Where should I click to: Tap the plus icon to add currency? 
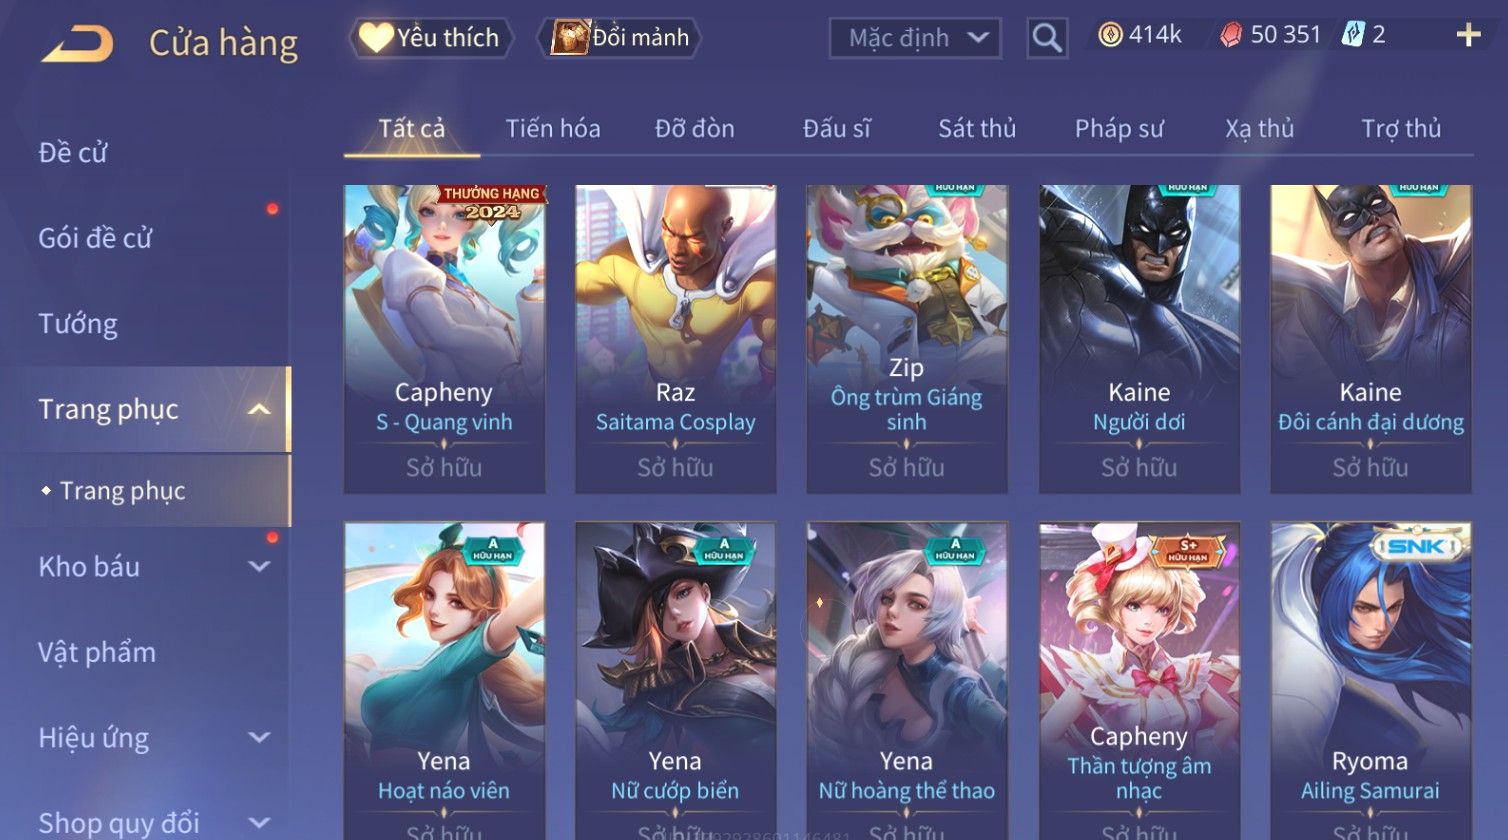1468,35
